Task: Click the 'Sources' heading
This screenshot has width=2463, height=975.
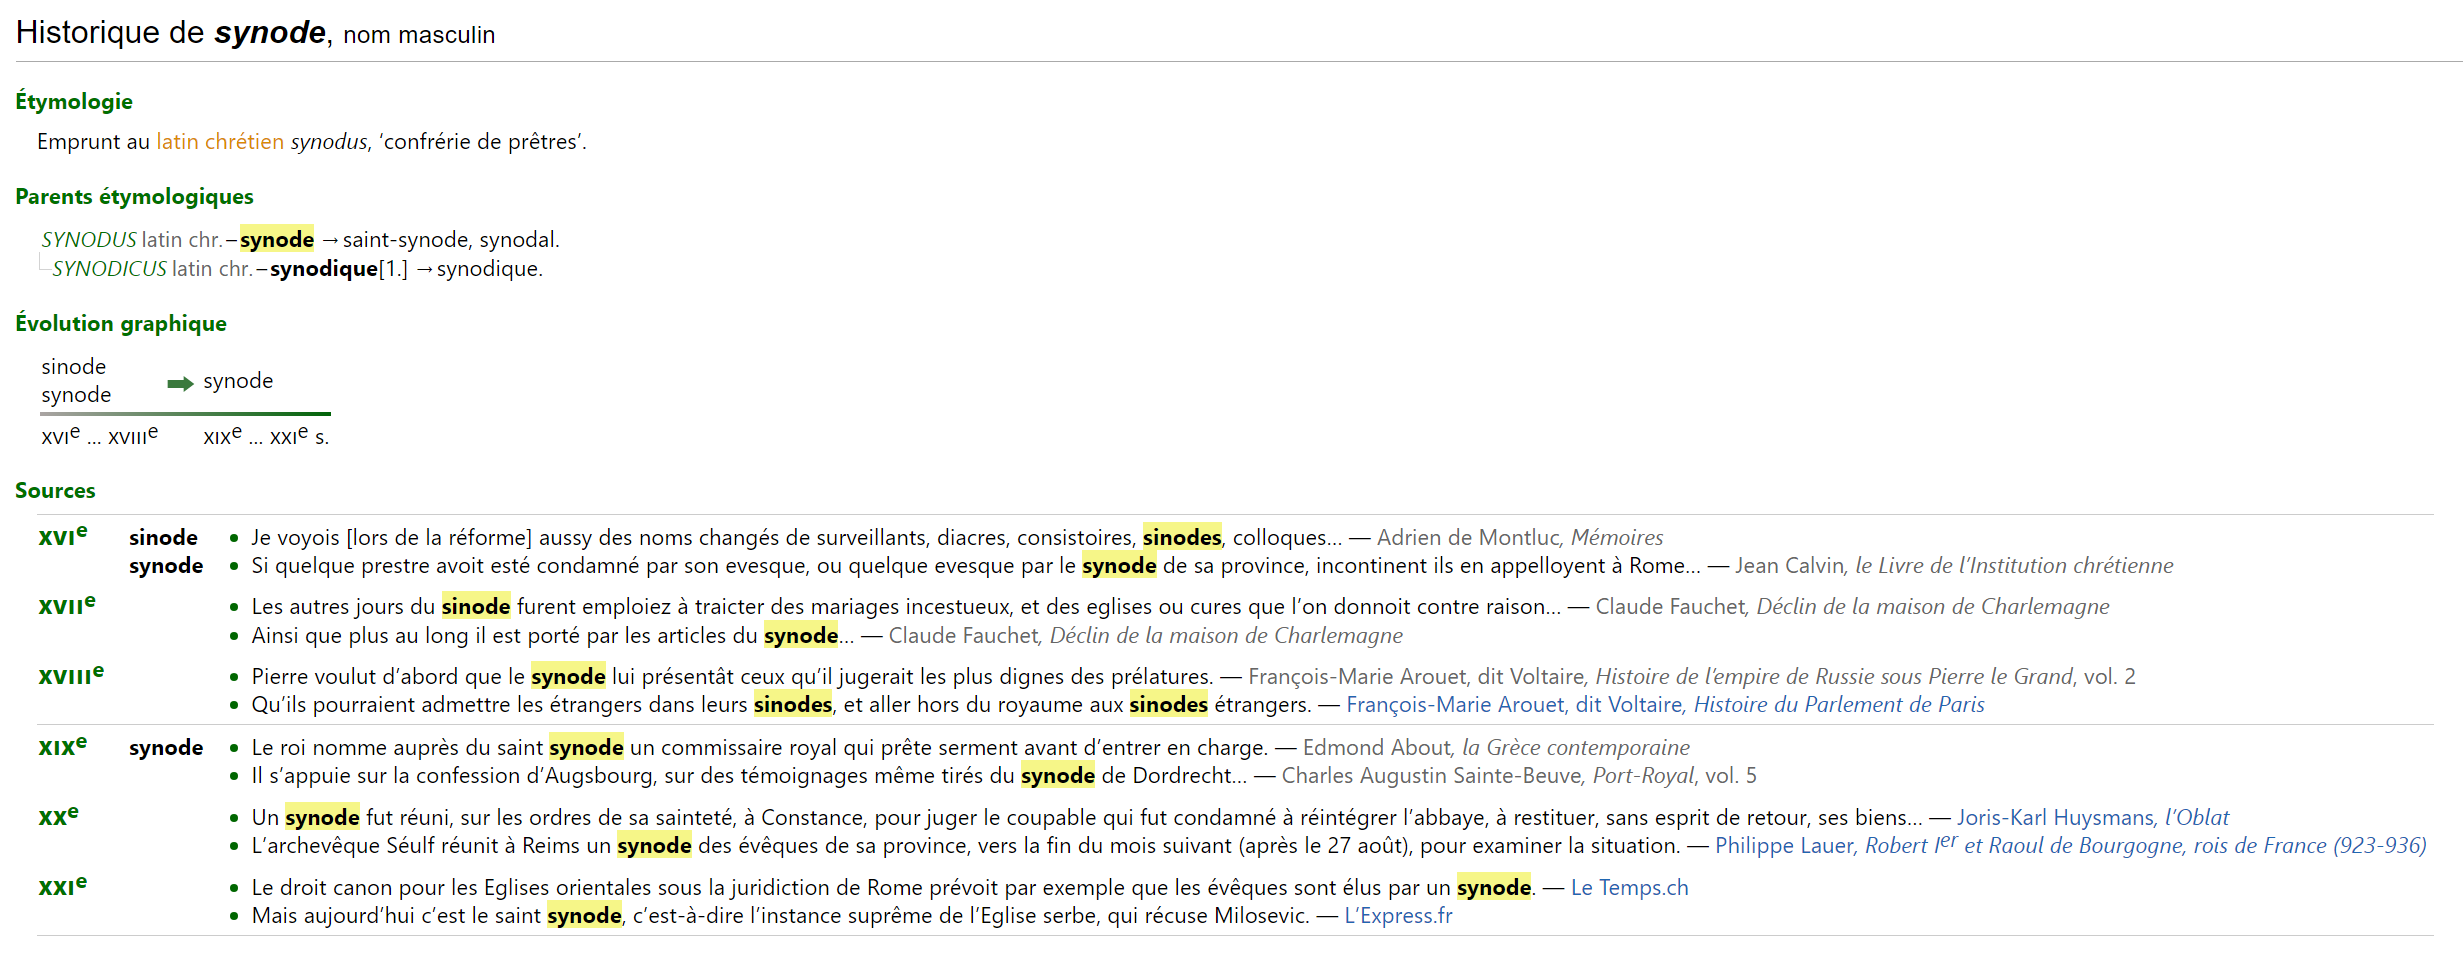Action: point(55,490)
